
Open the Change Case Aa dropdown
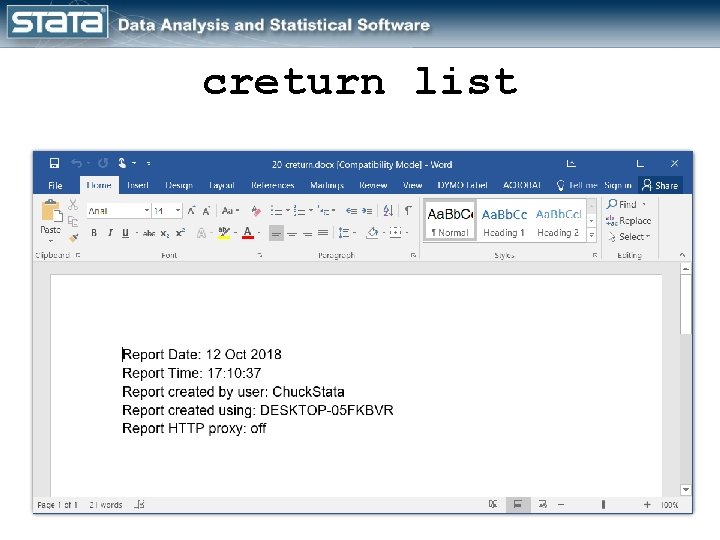pos(231,211)
